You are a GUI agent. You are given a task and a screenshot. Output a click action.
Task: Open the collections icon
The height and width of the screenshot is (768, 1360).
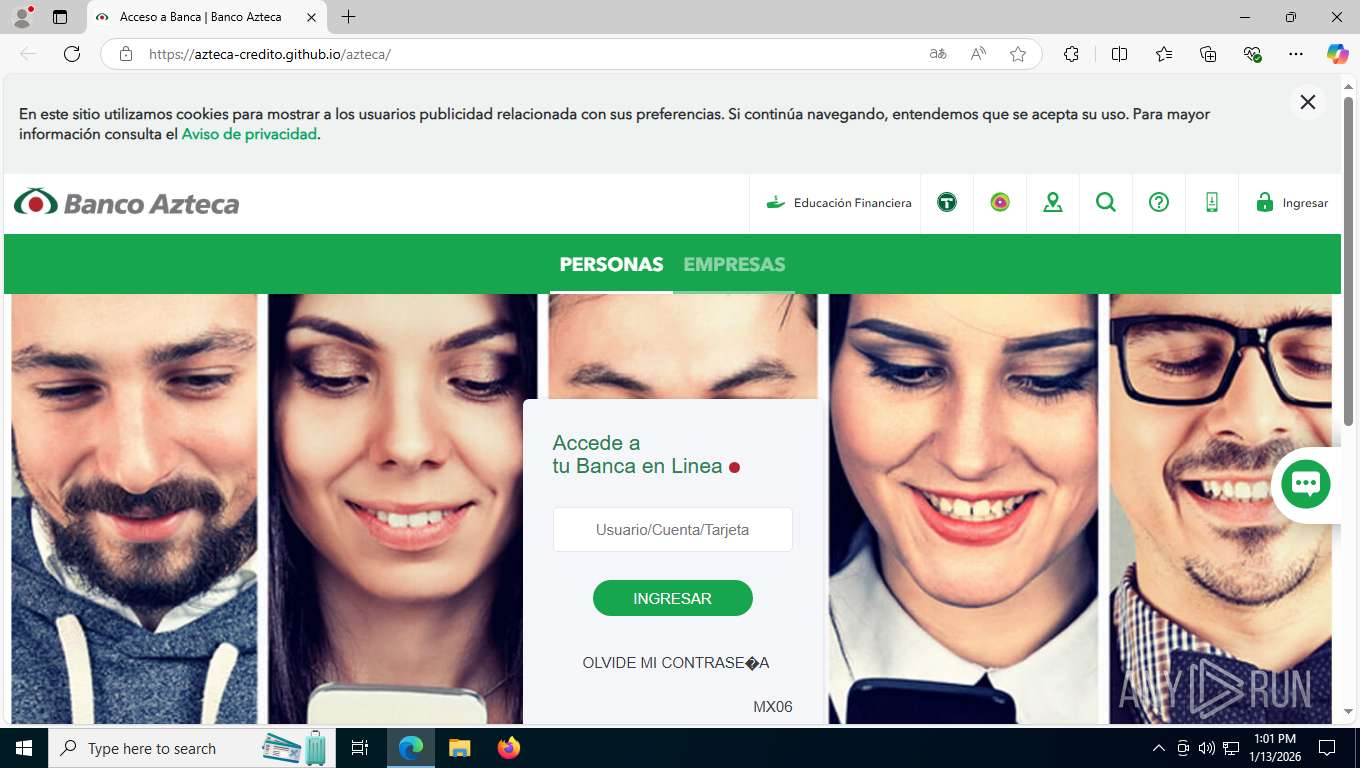tap(1208, 54)
